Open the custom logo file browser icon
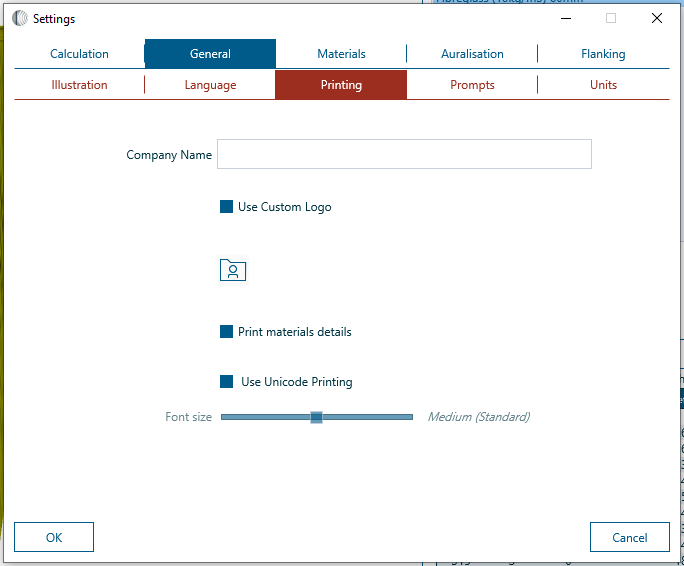This screenshot has height=566, width=684. tap(233, 270)
